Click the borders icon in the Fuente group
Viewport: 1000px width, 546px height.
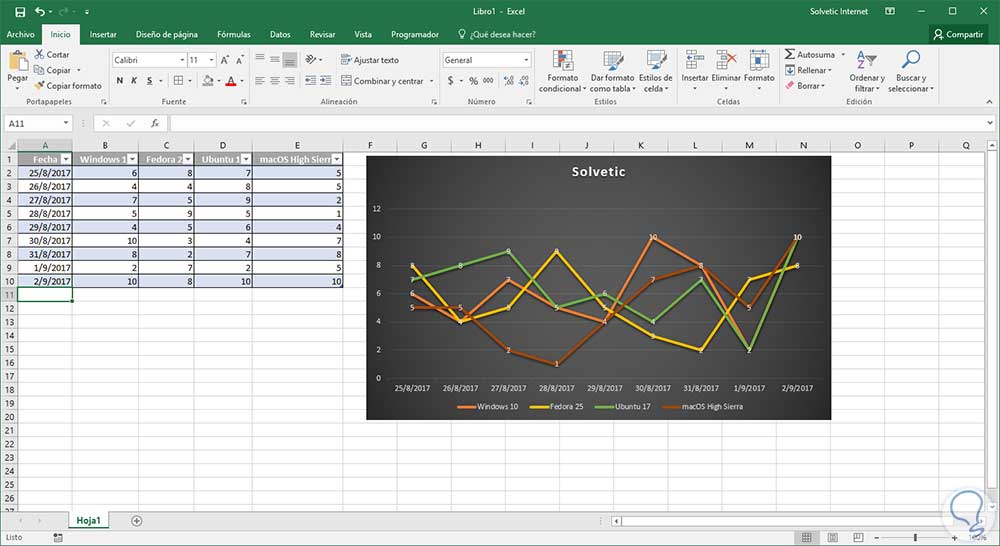click(179, 80)
